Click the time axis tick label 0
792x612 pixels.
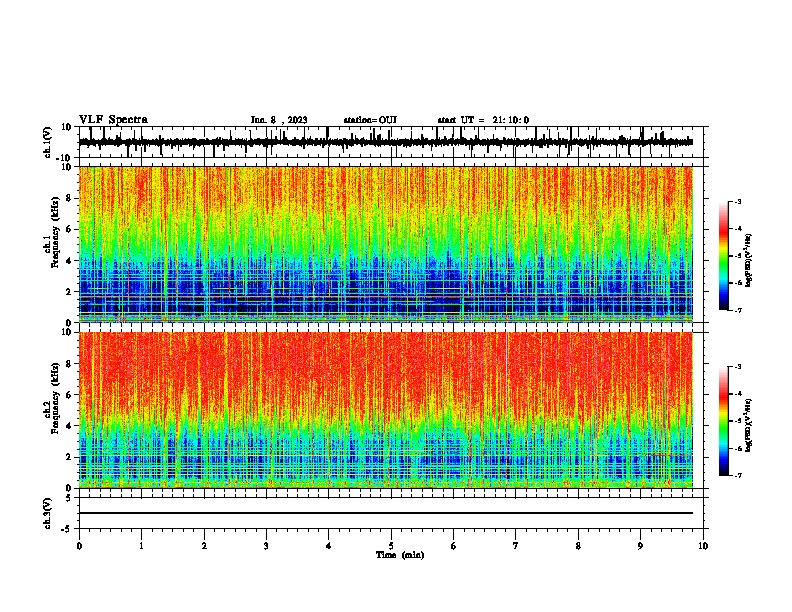79,546
